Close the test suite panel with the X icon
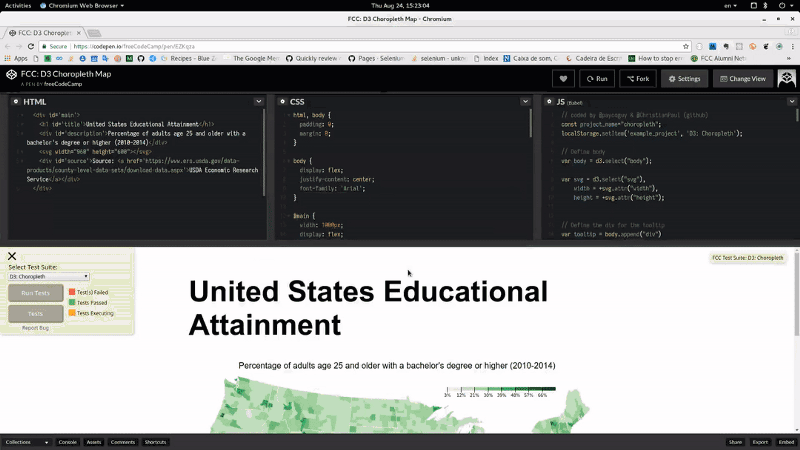Image resolution: width=800 pixels, height=450 pixels. pyautogui.click(x=13, y=257)
